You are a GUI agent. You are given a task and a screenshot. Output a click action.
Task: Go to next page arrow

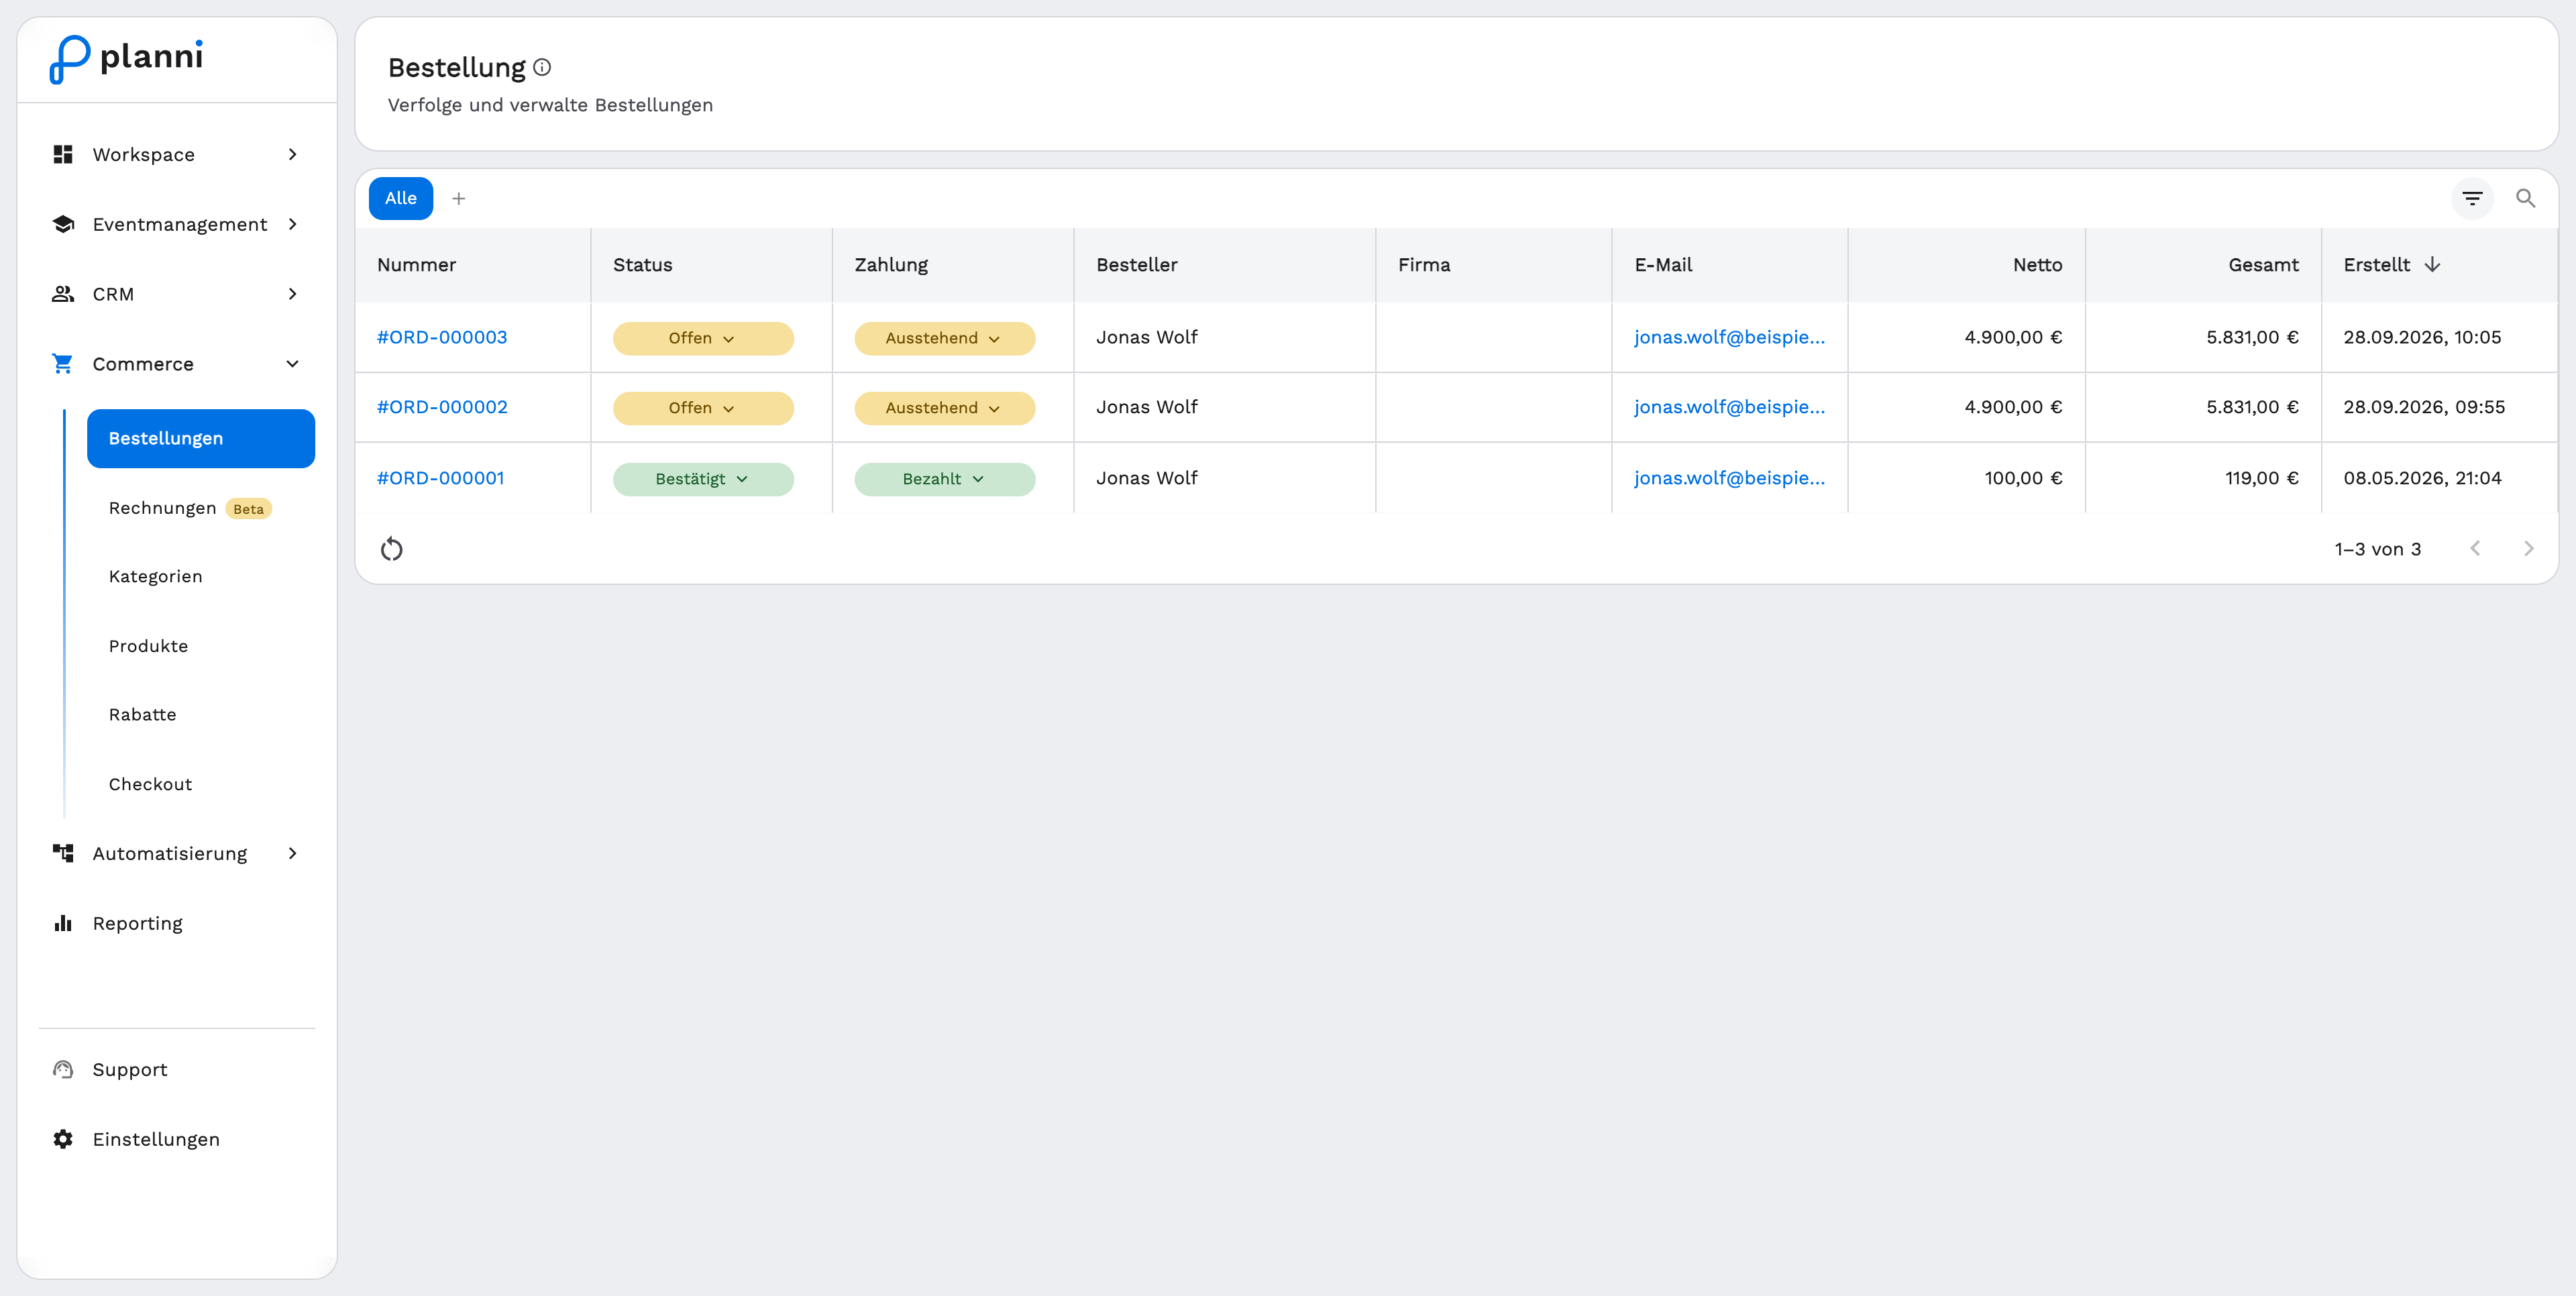pos(2528,549)
